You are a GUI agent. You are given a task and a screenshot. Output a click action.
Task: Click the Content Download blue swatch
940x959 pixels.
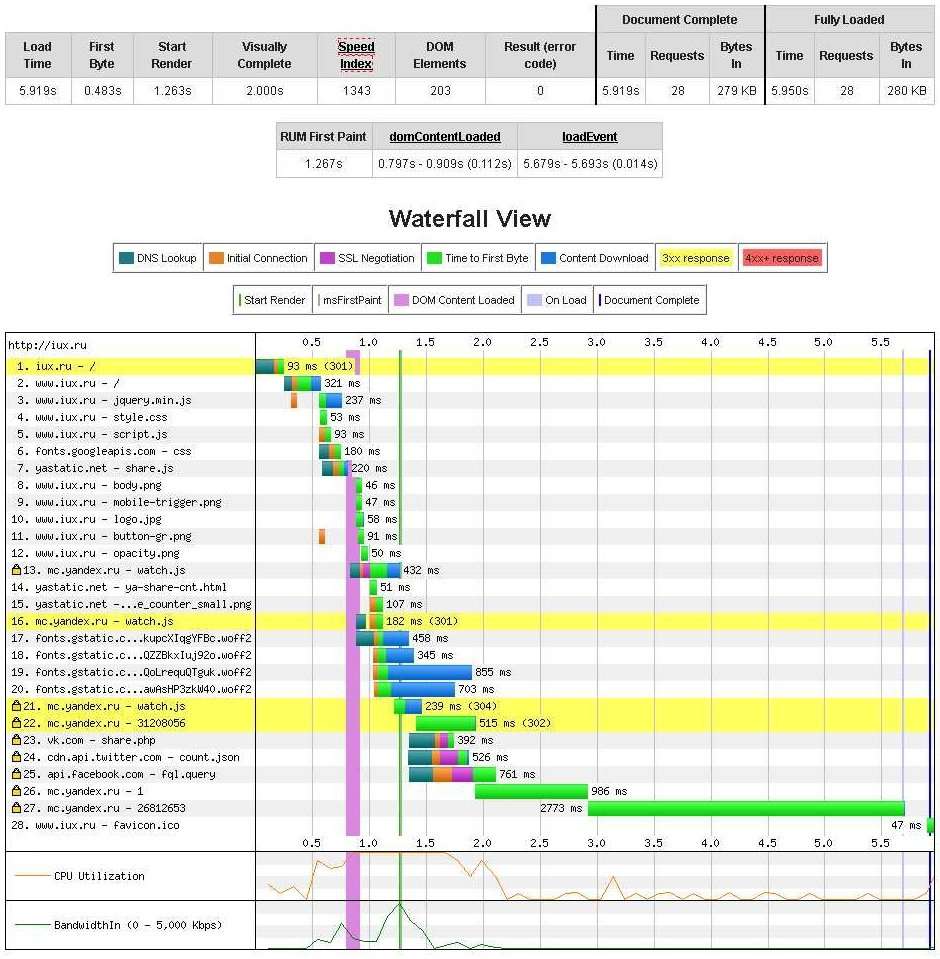click(549, 258)
